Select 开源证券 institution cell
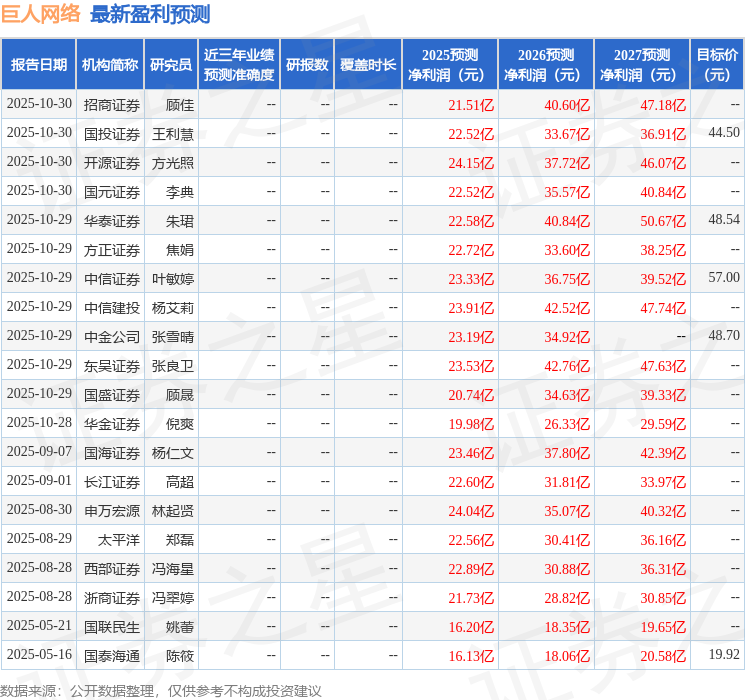The height and width of the screenshot is (700, 745). coord(112,163)
